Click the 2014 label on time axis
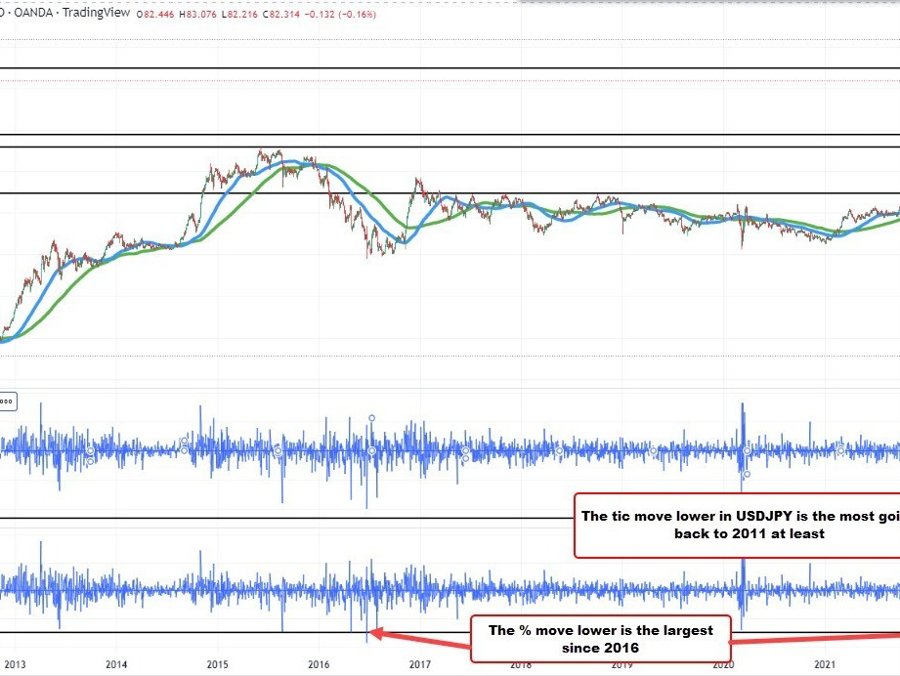Screen dimensions: 900x676 116,664
